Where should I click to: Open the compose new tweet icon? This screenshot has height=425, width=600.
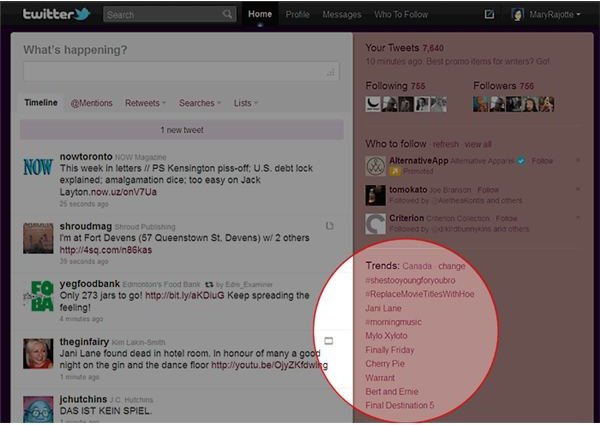pos(489,15)
